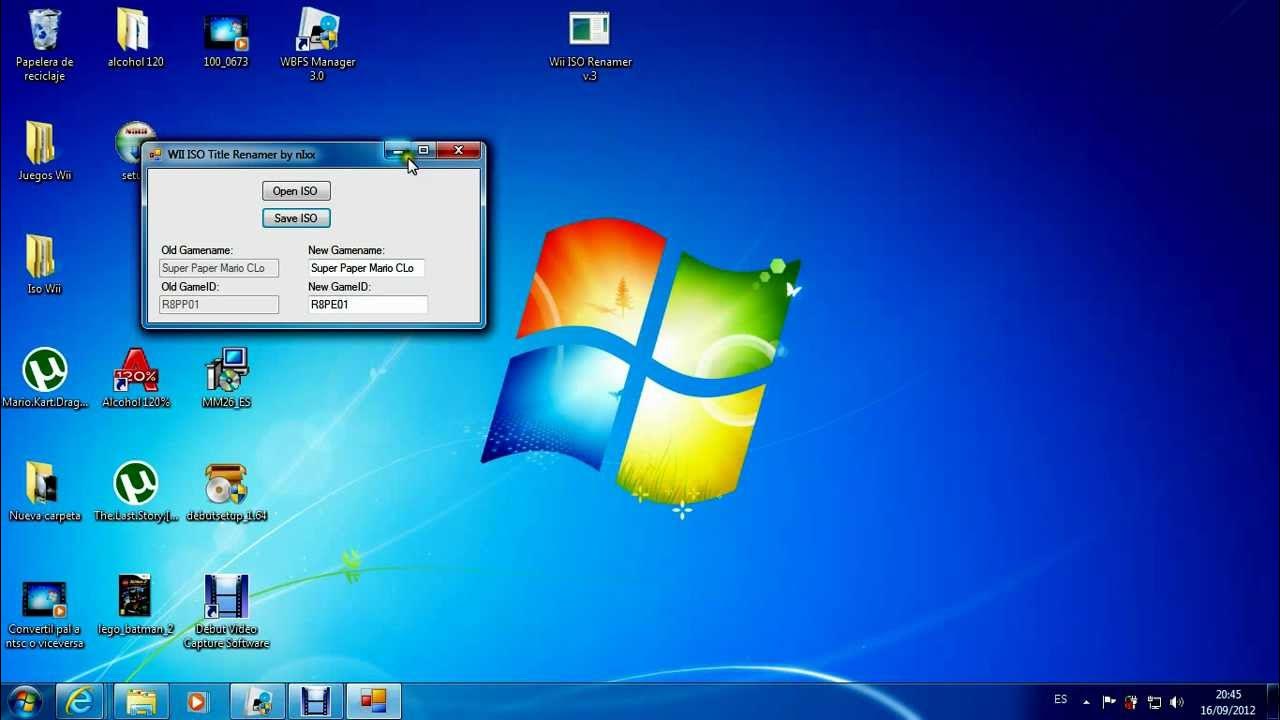Click into the New Gamename field
The width and height of the screenshot is (1280, 720).
pyautogui.click(x=366, y=268)
